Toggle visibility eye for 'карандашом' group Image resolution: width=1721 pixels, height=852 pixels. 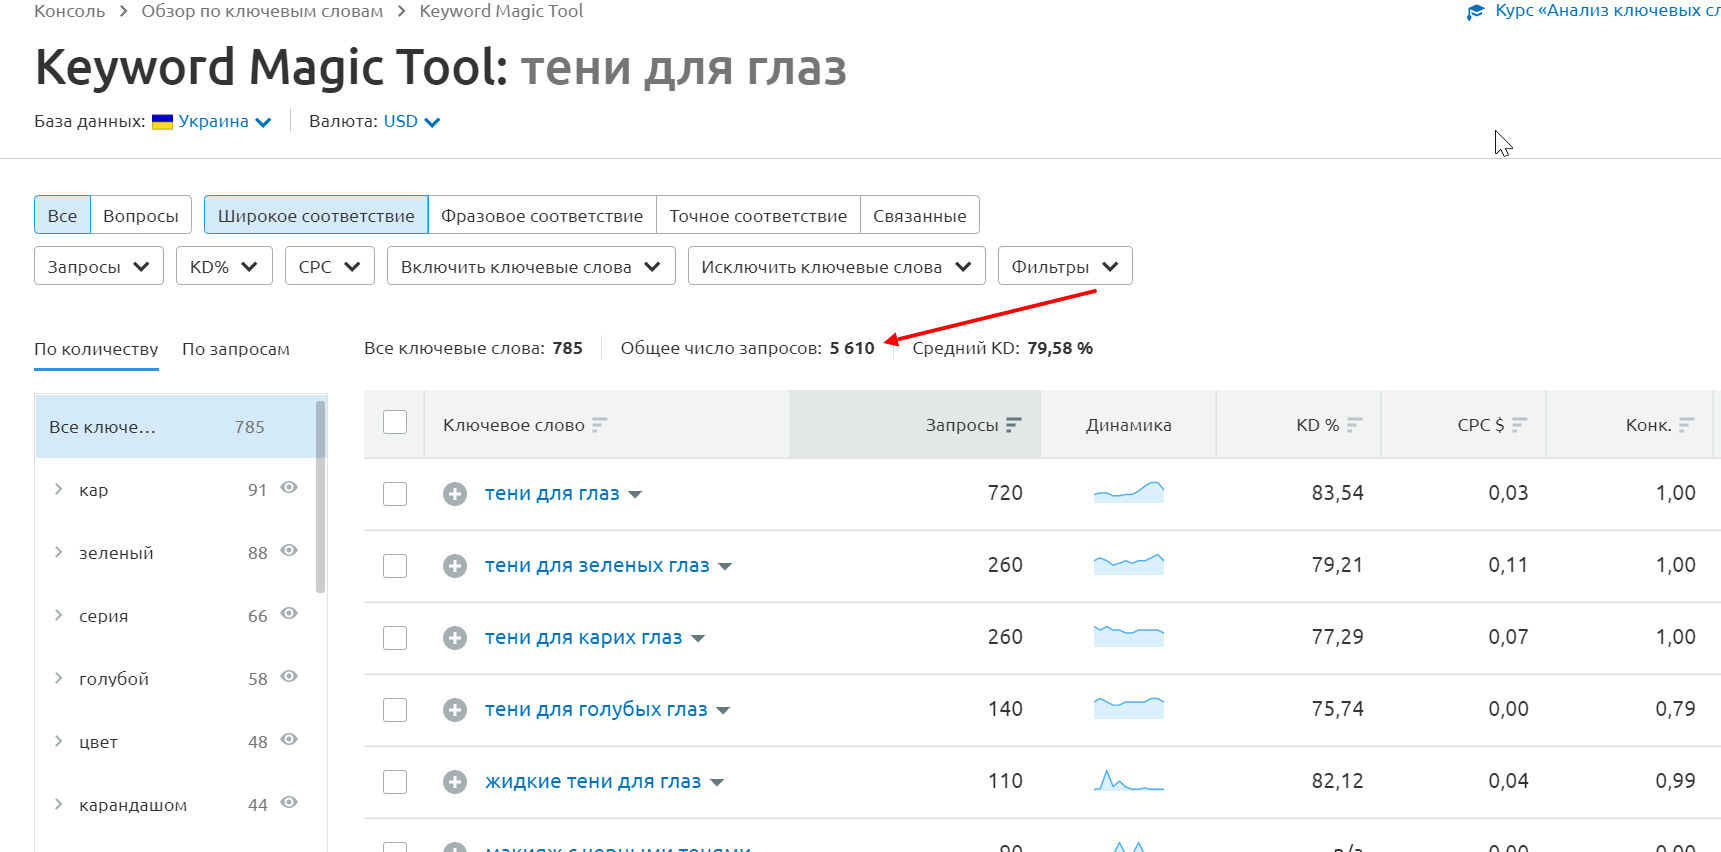(289, 803)
